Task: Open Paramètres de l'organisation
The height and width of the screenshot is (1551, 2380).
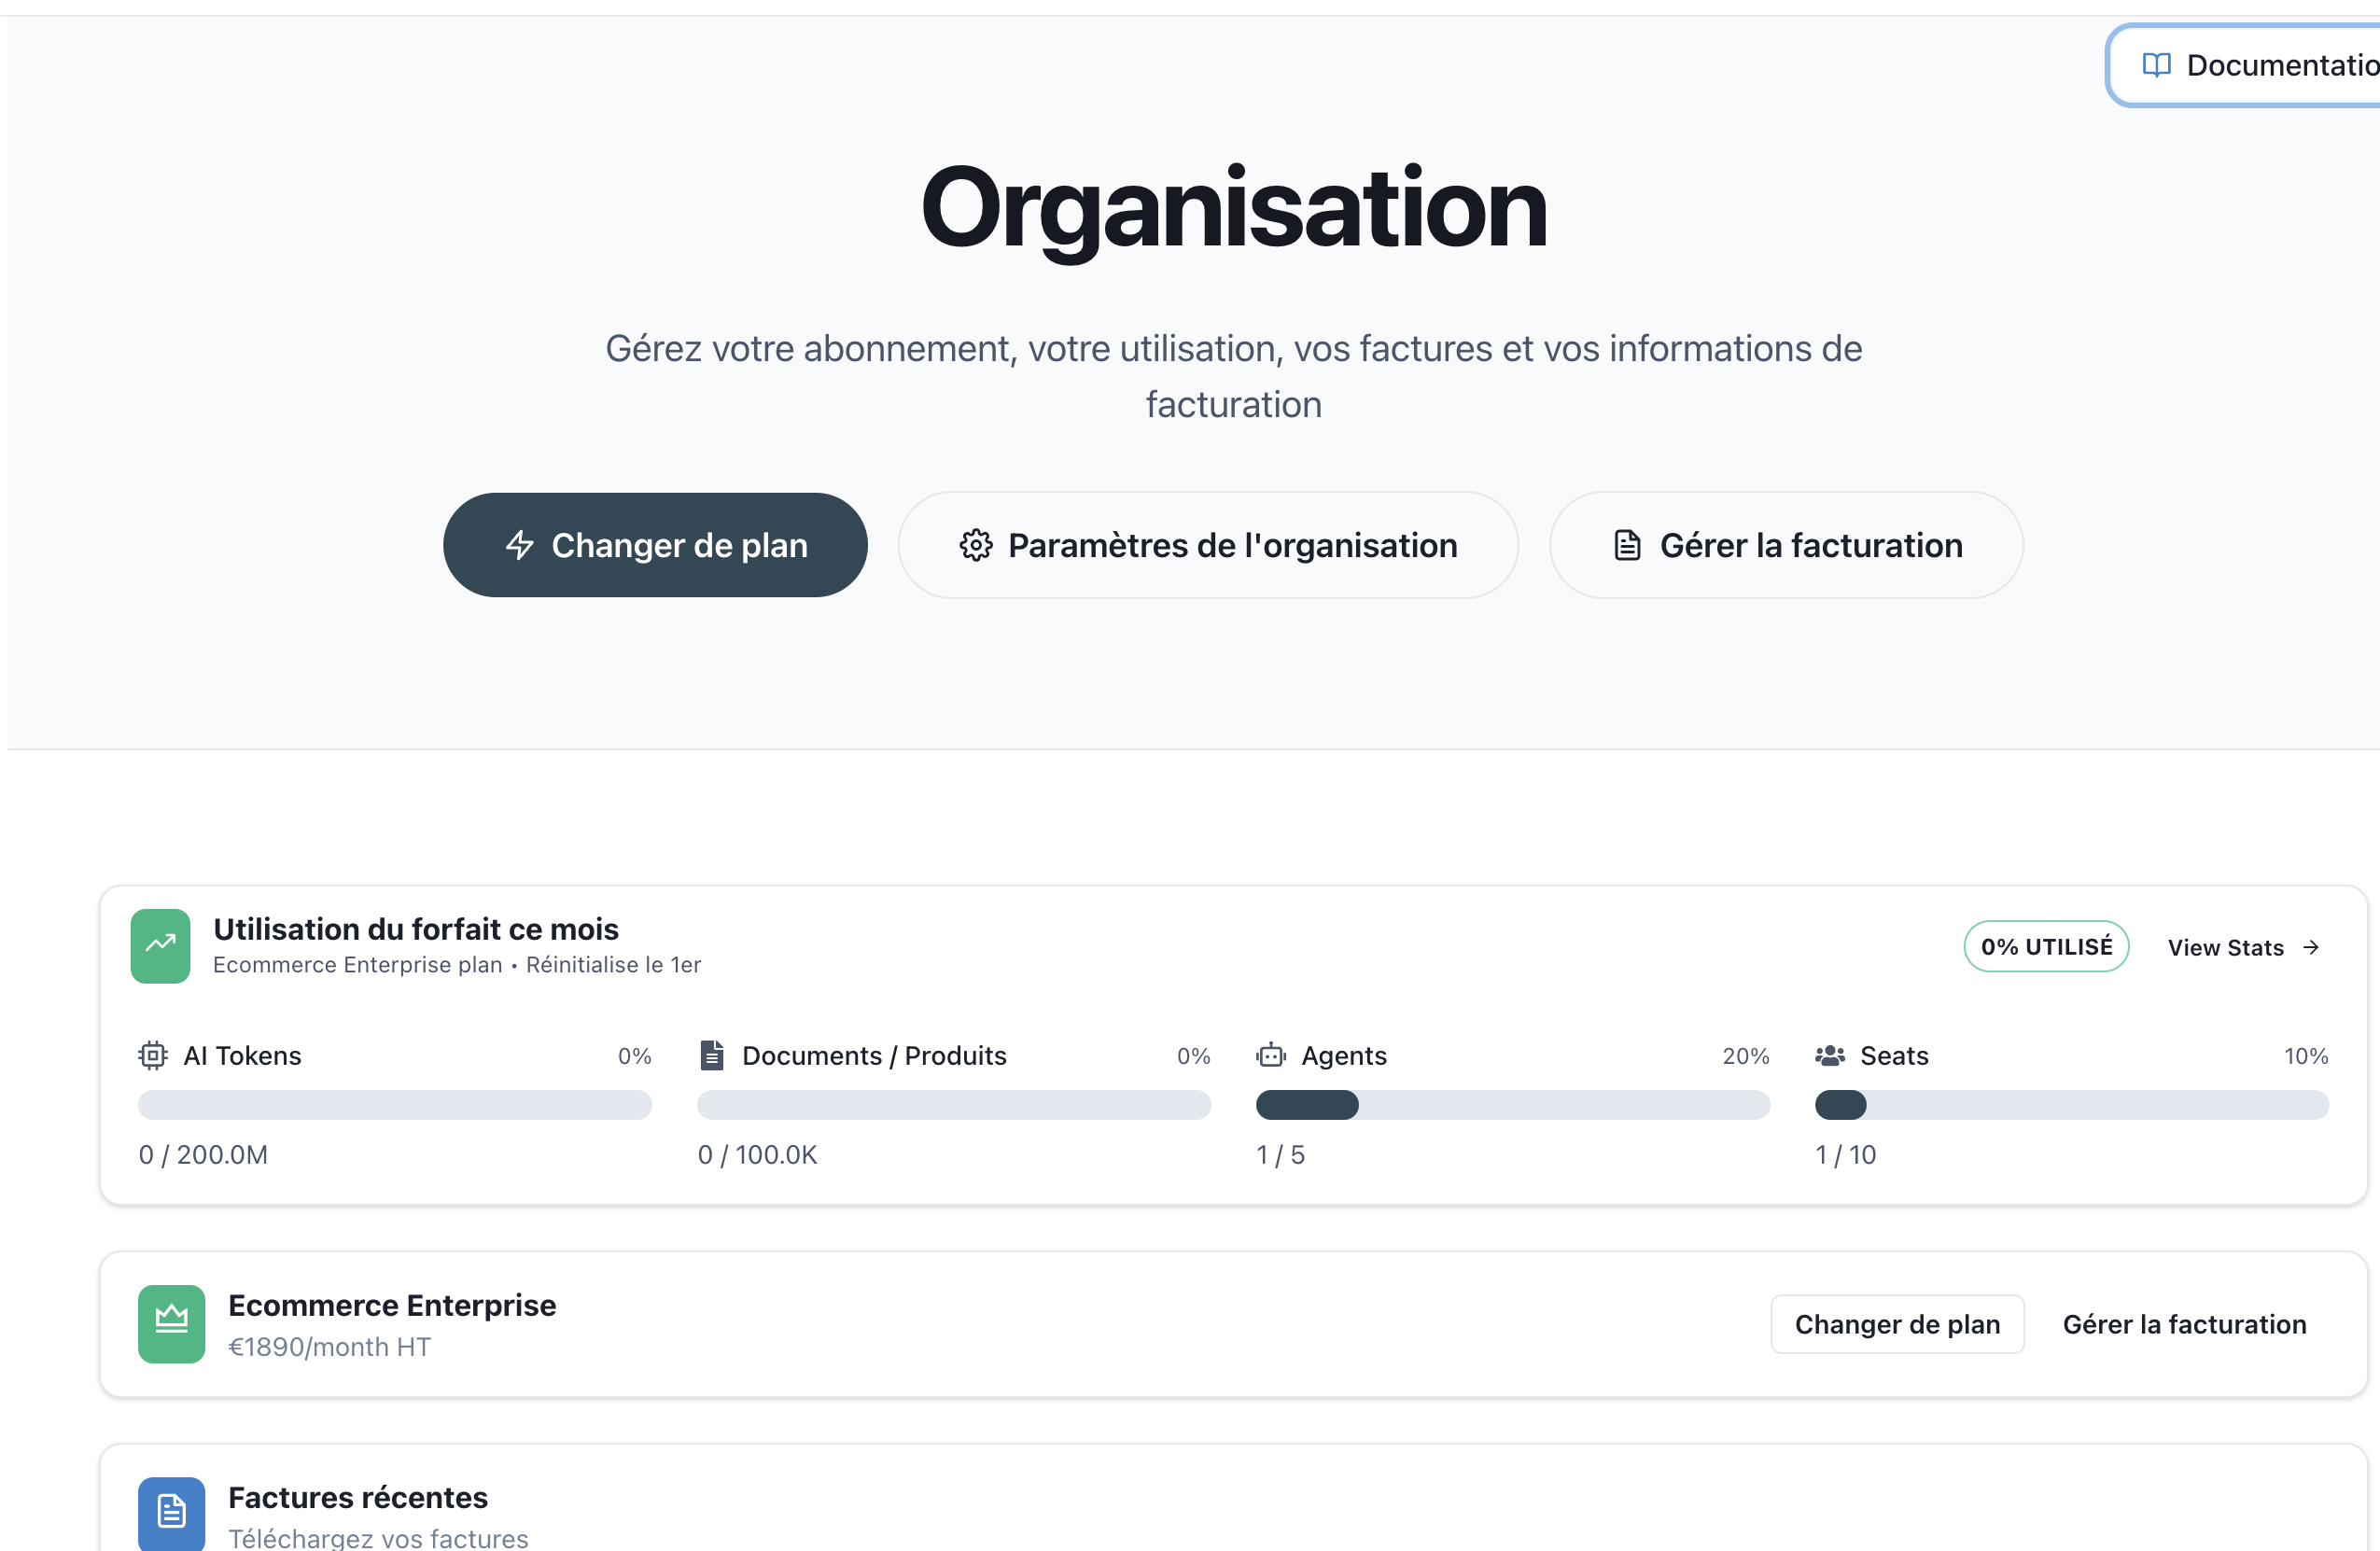Action: (x=1208, y=545)
